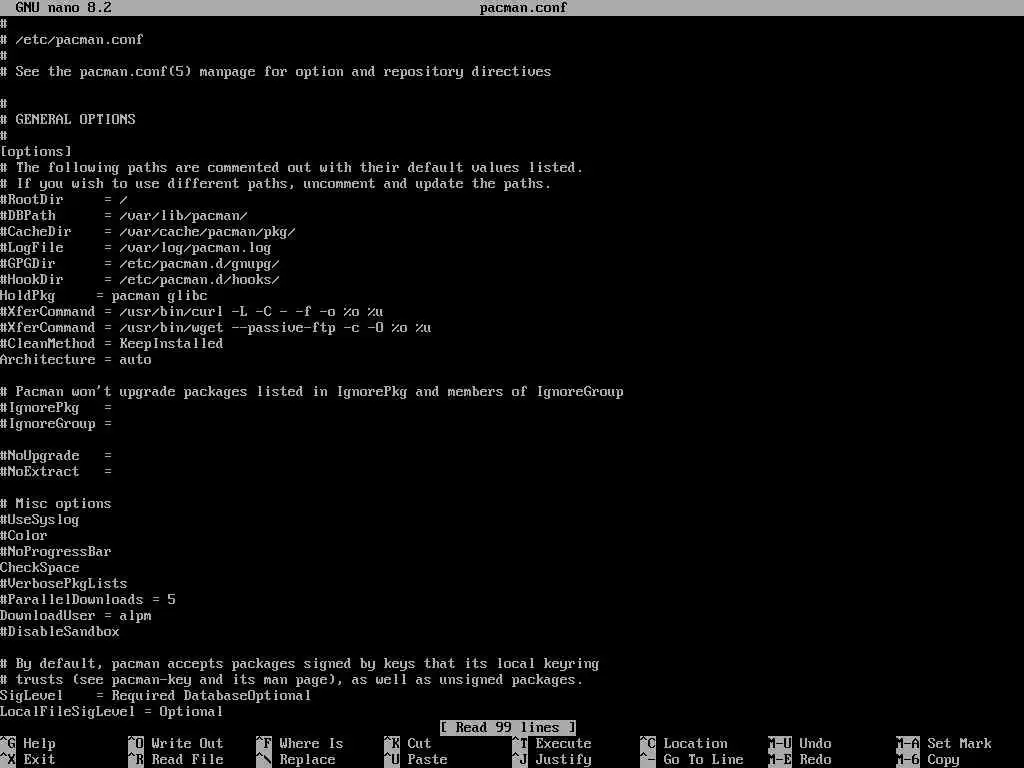Place cursor on the #CacheDir line
The height and width of the screenshot is (768, 1024).
click(148, 232)
